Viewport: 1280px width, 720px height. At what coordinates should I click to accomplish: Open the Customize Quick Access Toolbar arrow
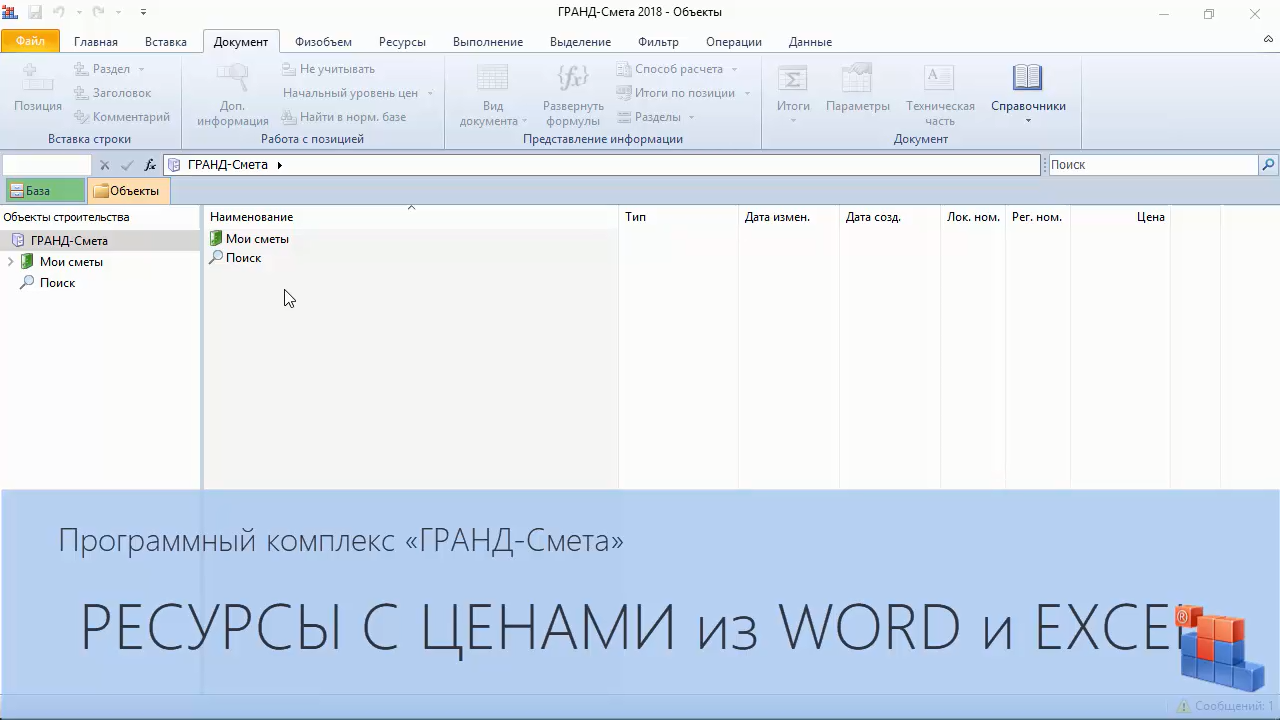coord(143,13)
